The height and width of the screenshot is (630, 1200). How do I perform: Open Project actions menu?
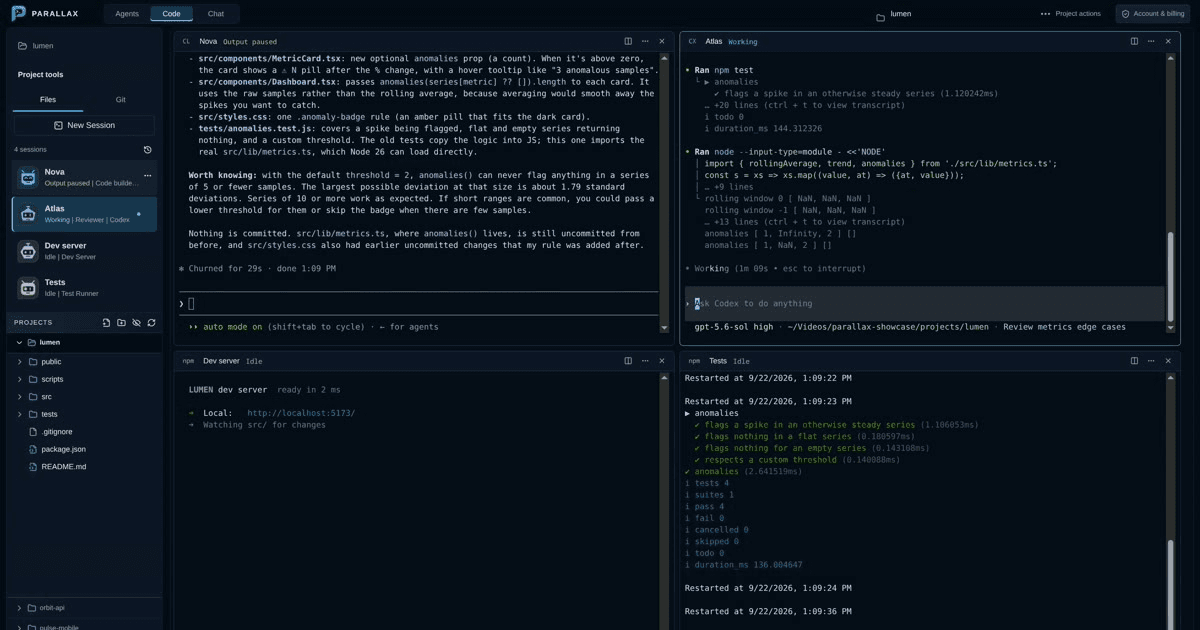click(x=1071, y=14)
